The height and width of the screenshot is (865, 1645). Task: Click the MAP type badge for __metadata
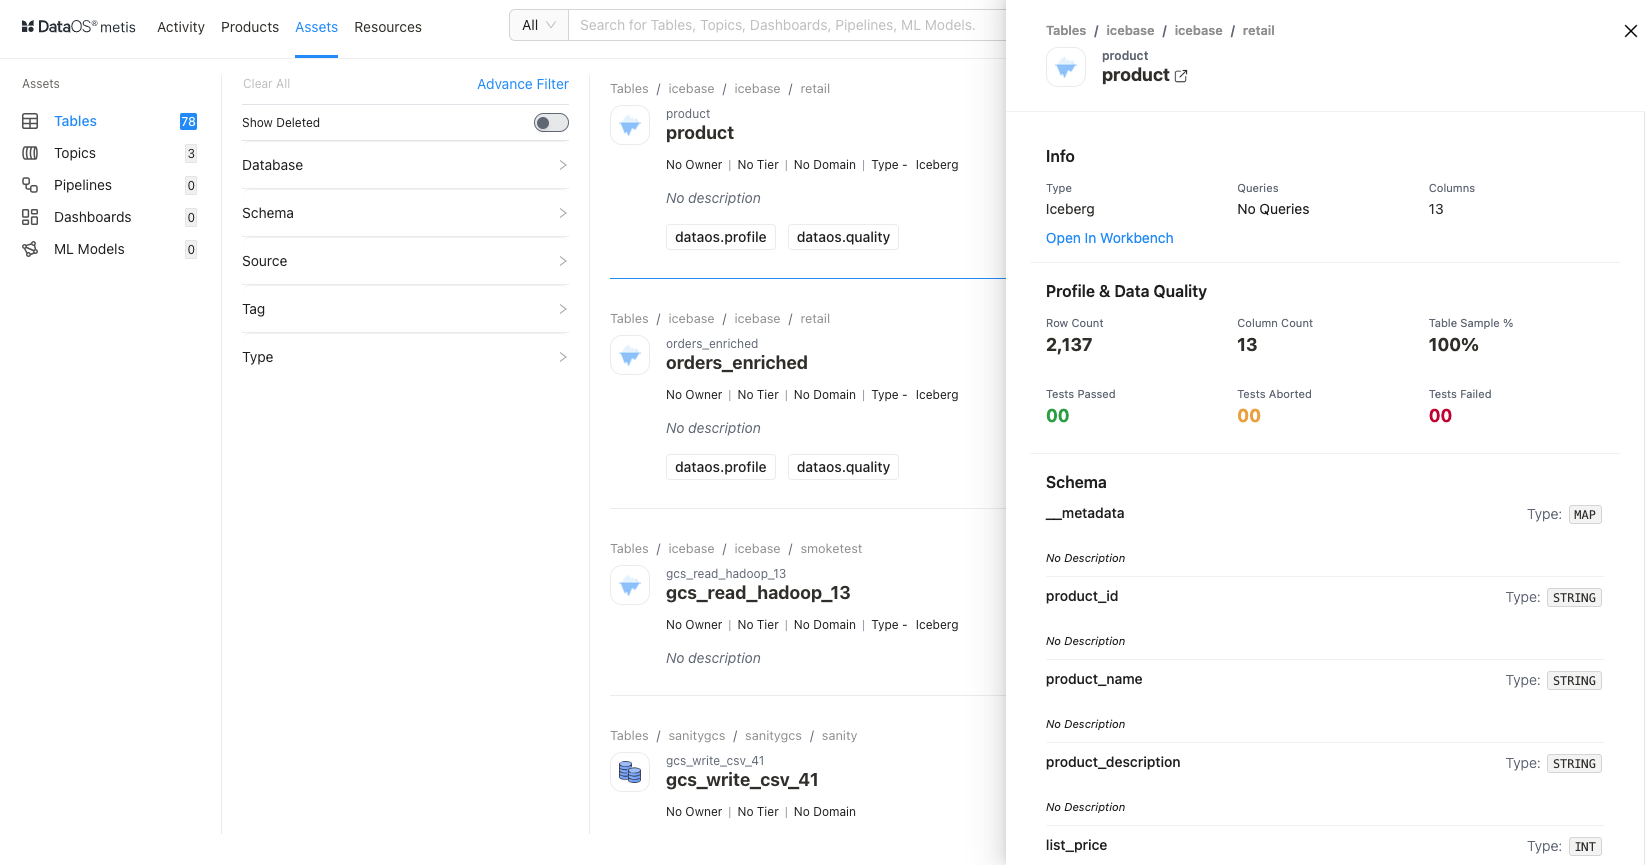click(x=1585, y=515)
